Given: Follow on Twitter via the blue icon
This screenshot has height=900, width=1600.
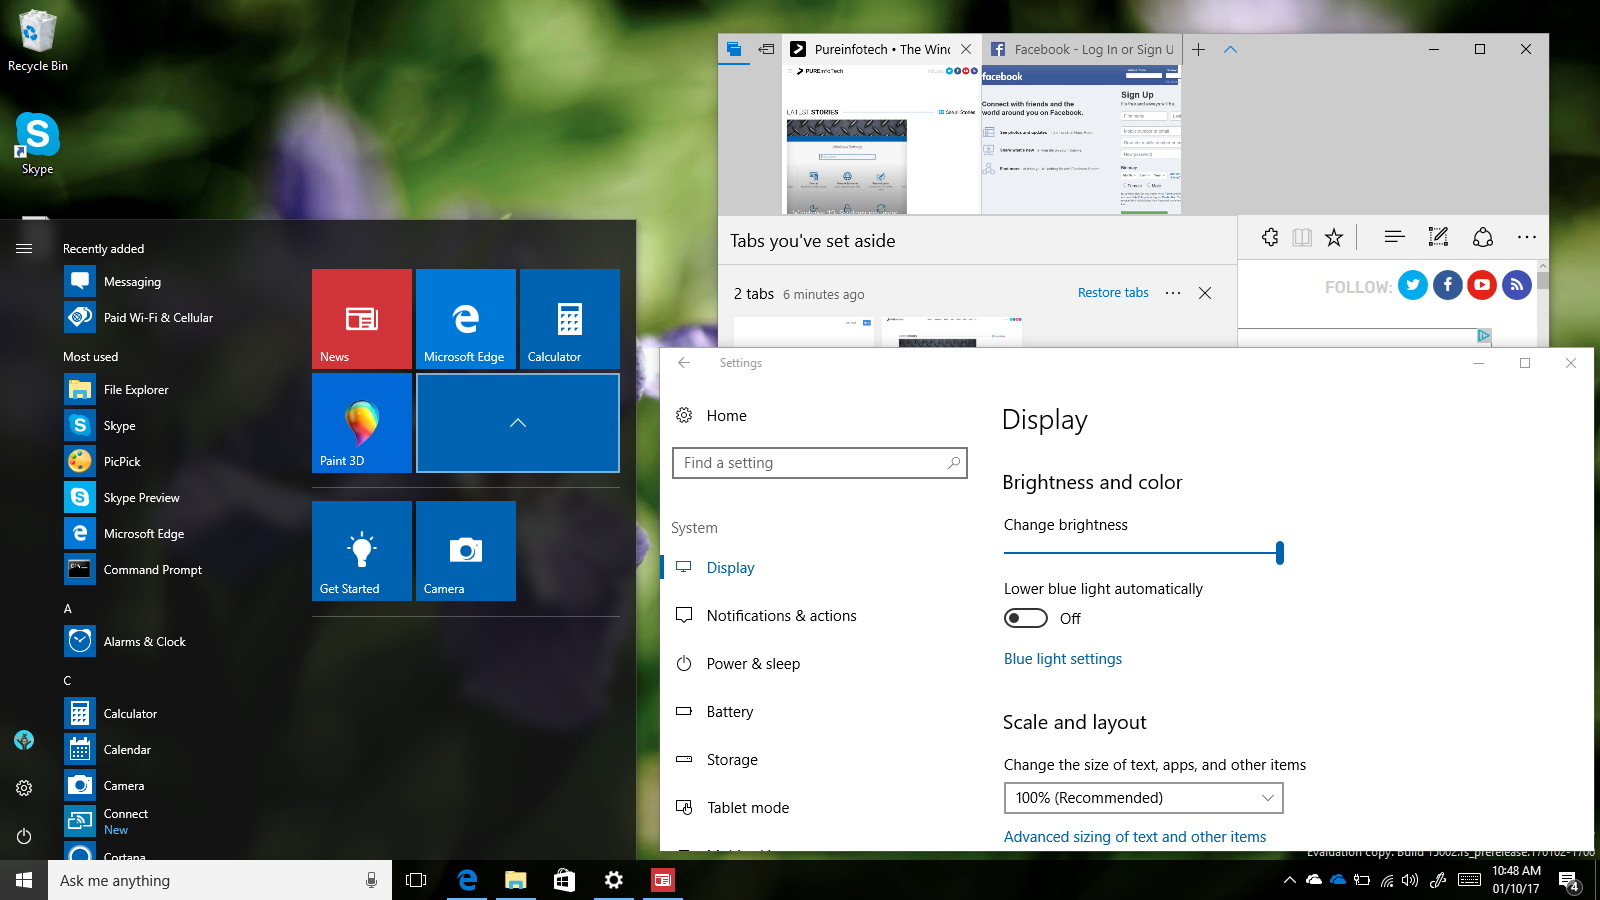Looking at the screenshot, I should 1412,285.
